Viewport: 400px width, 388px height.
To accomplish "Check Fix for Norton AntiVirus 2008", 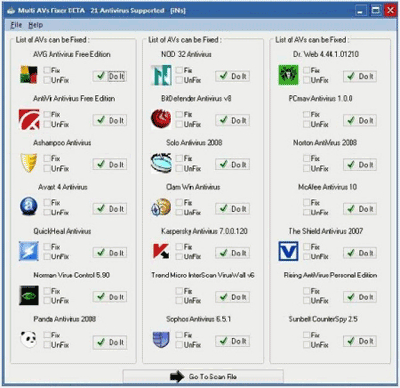I will coord(307,158).
